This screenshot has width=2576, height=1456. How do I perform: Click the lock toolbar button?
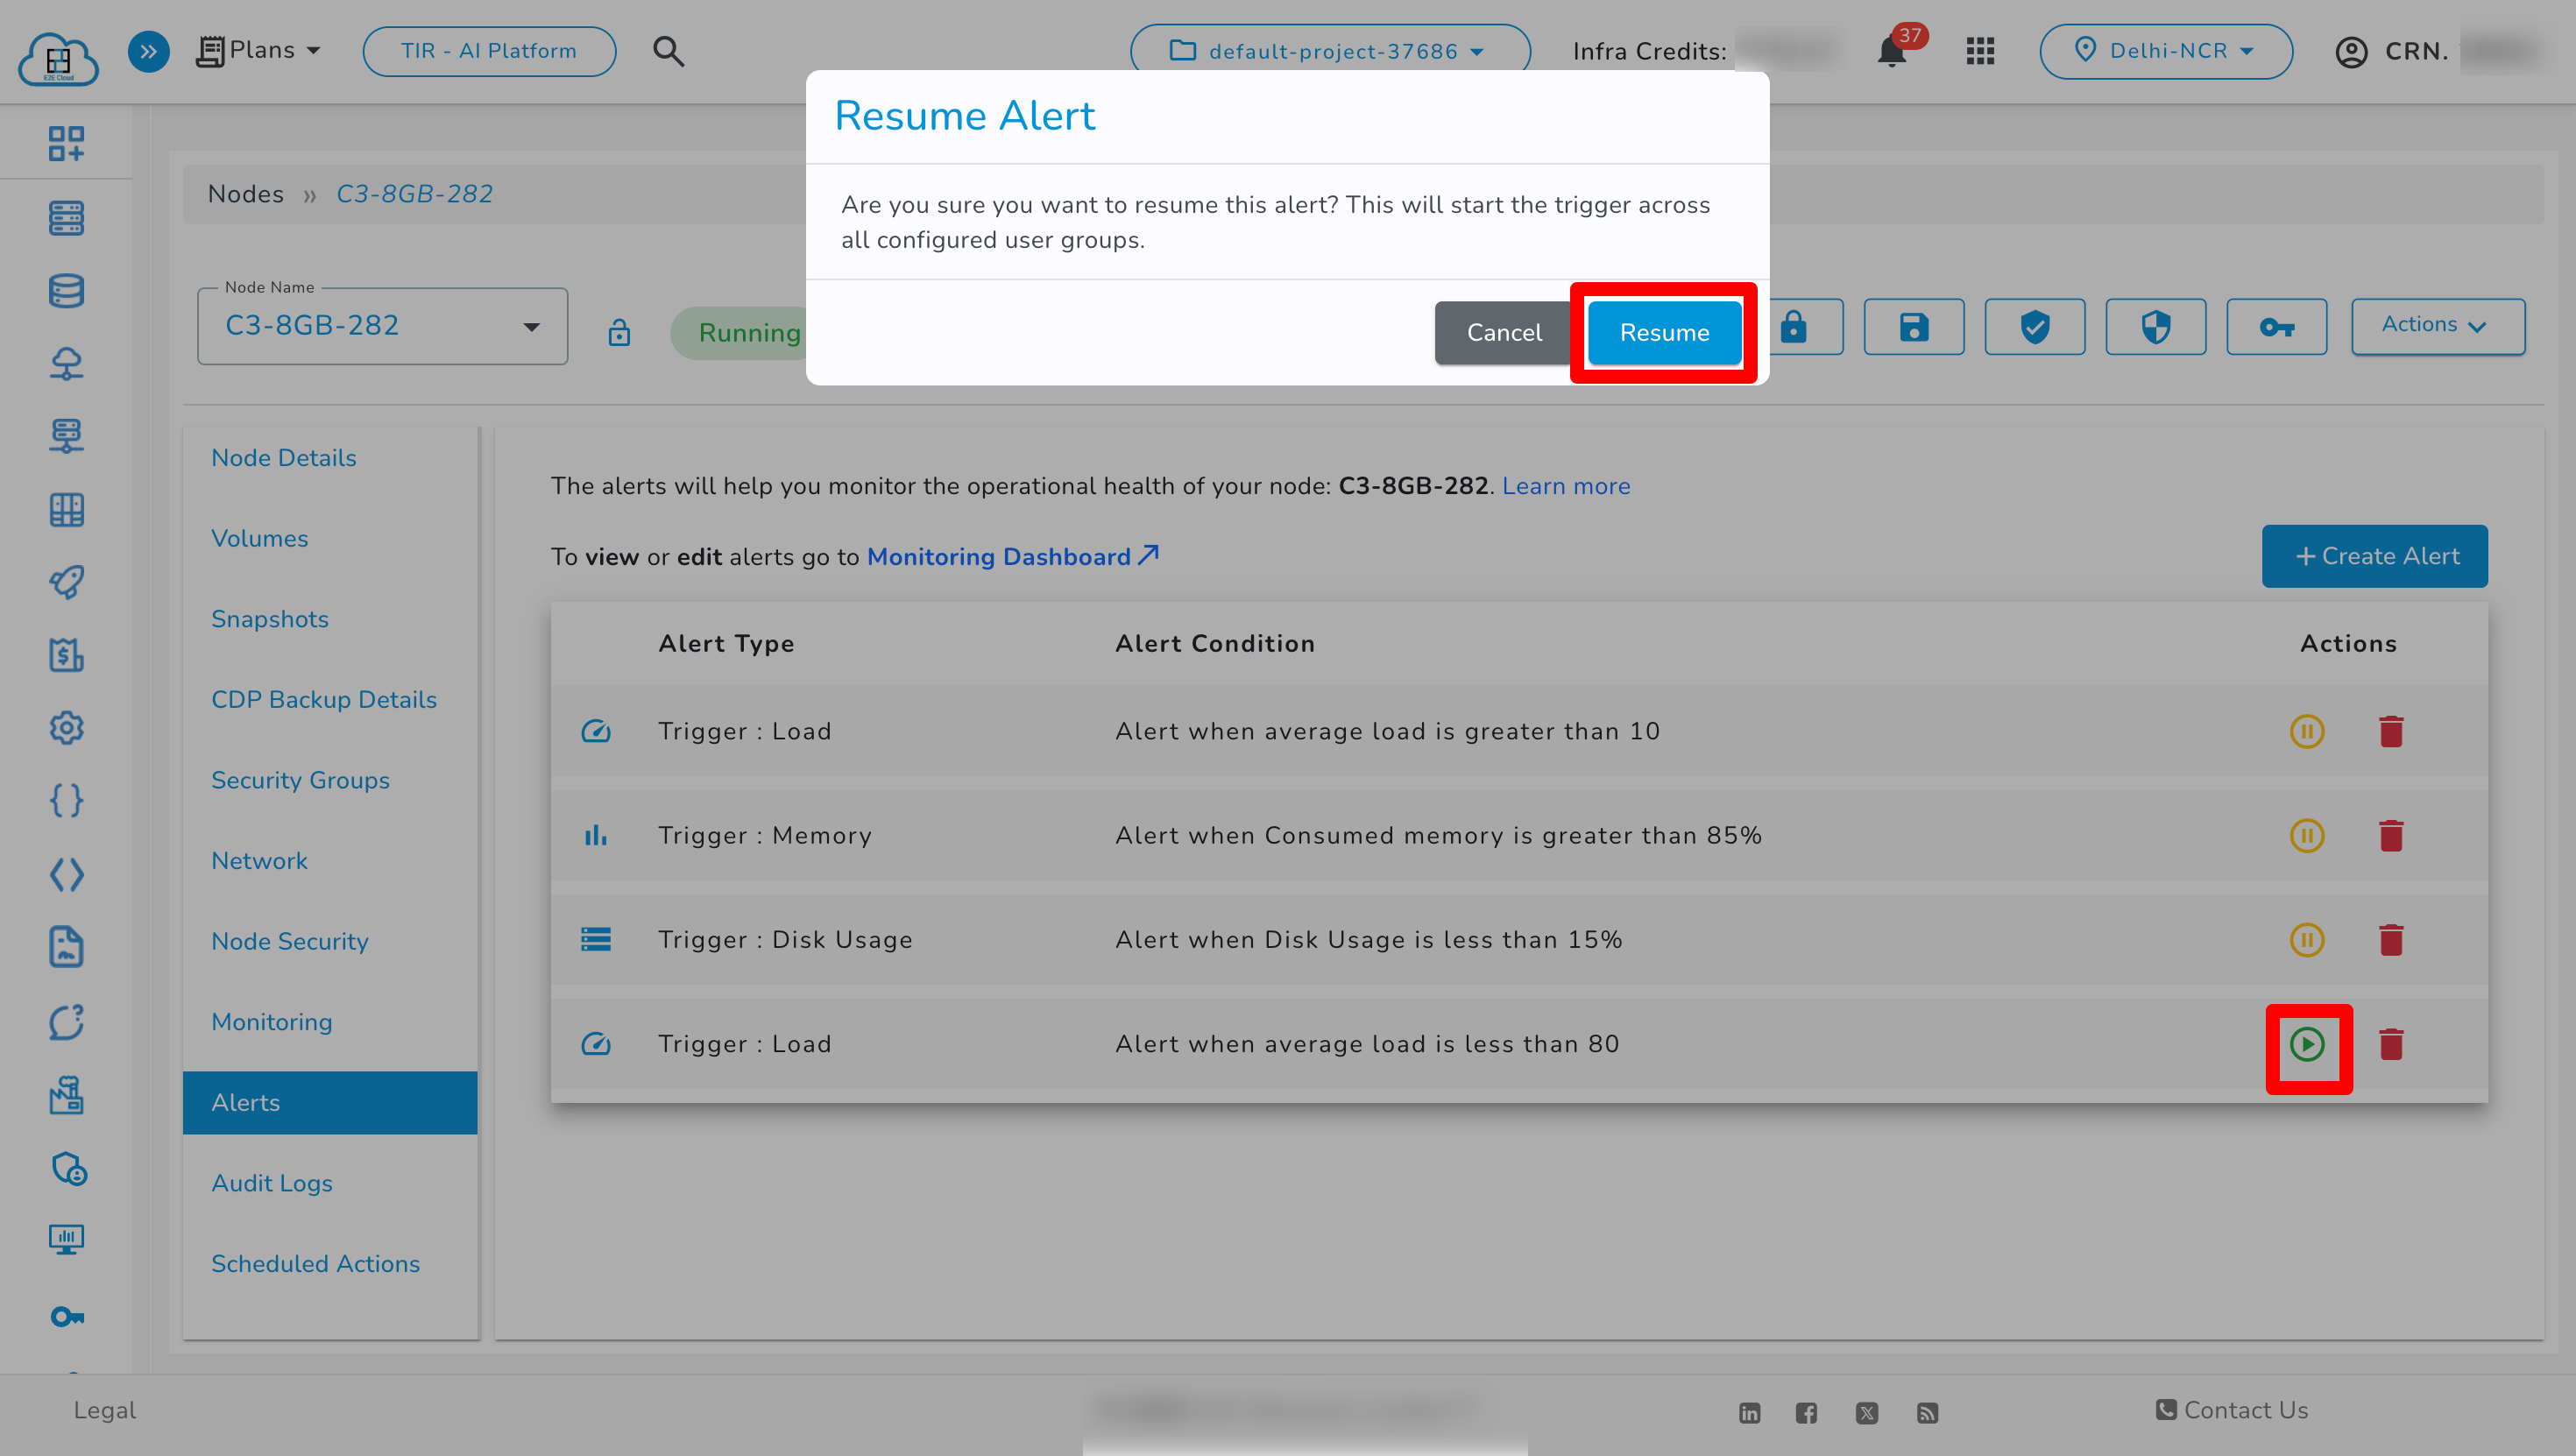point(1794,327)
